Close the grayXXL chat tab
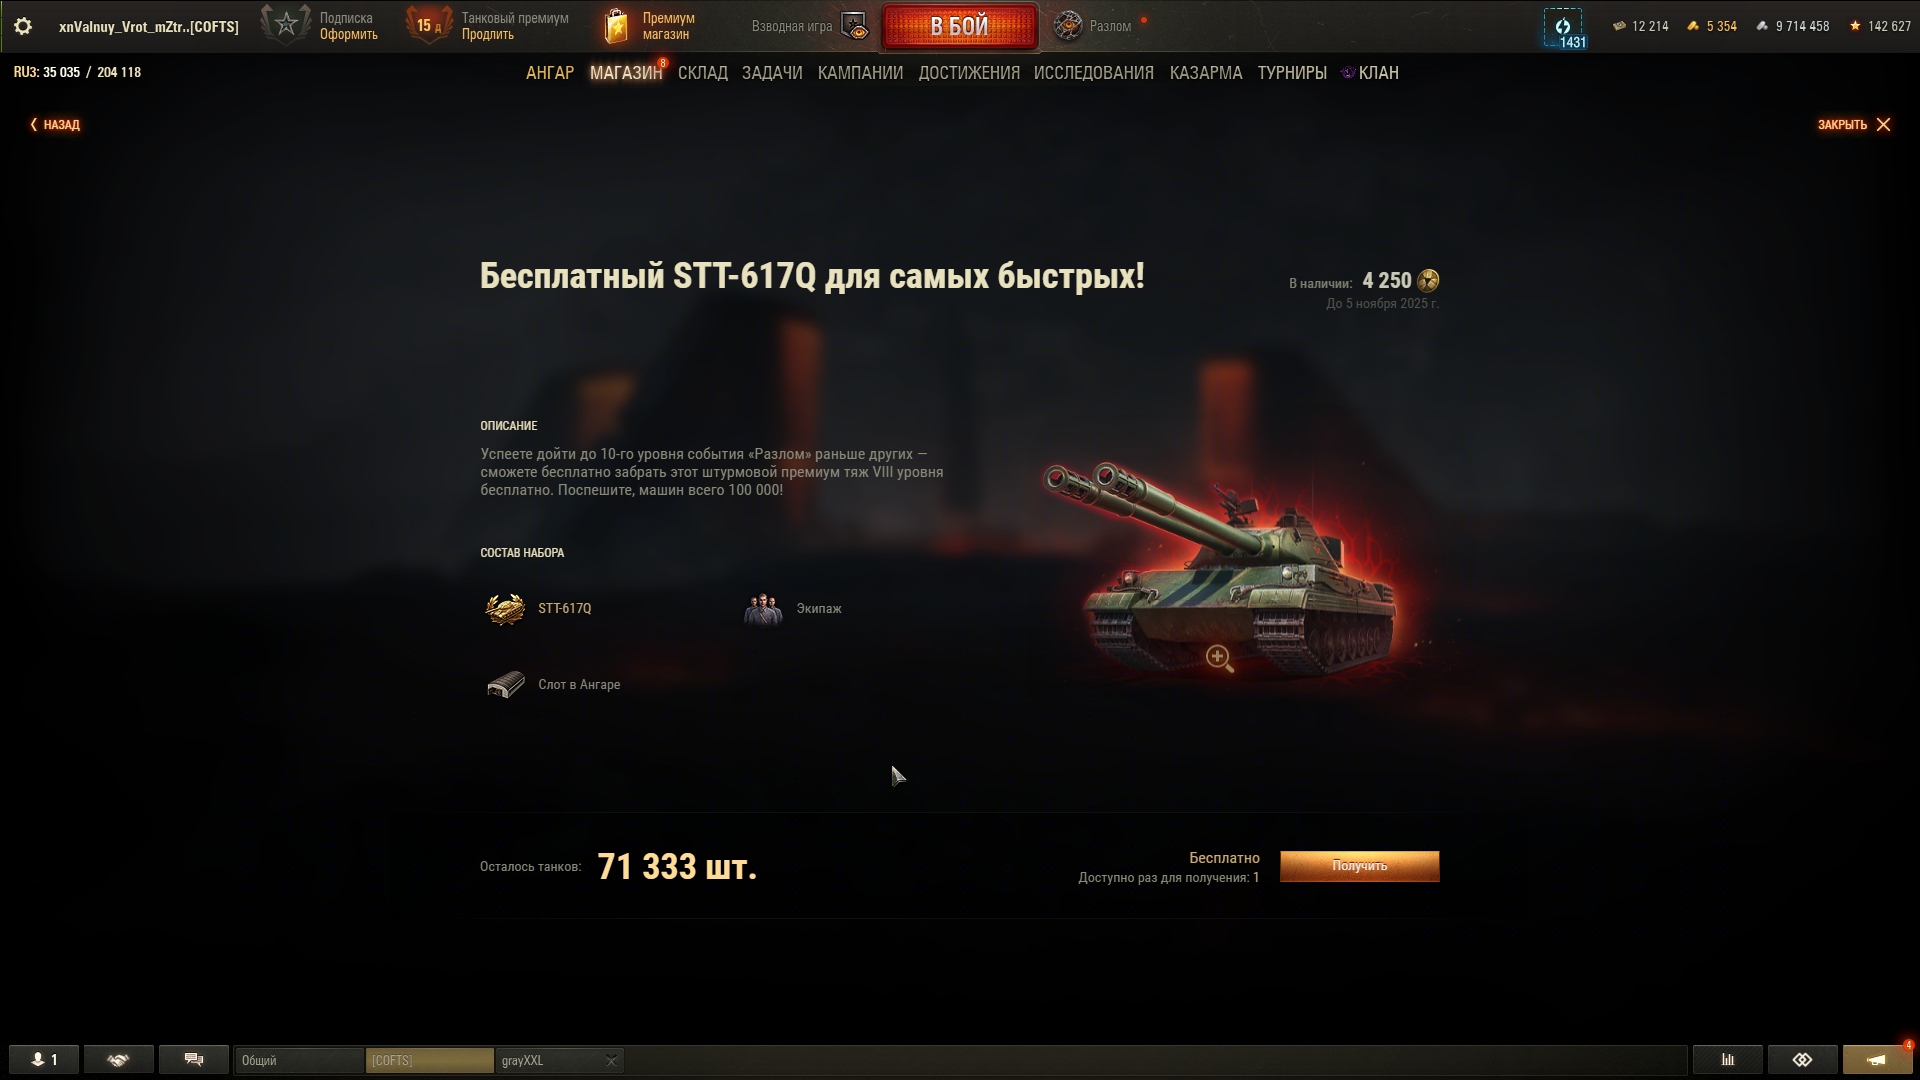The image size is (1920, 1080). 611,1061
